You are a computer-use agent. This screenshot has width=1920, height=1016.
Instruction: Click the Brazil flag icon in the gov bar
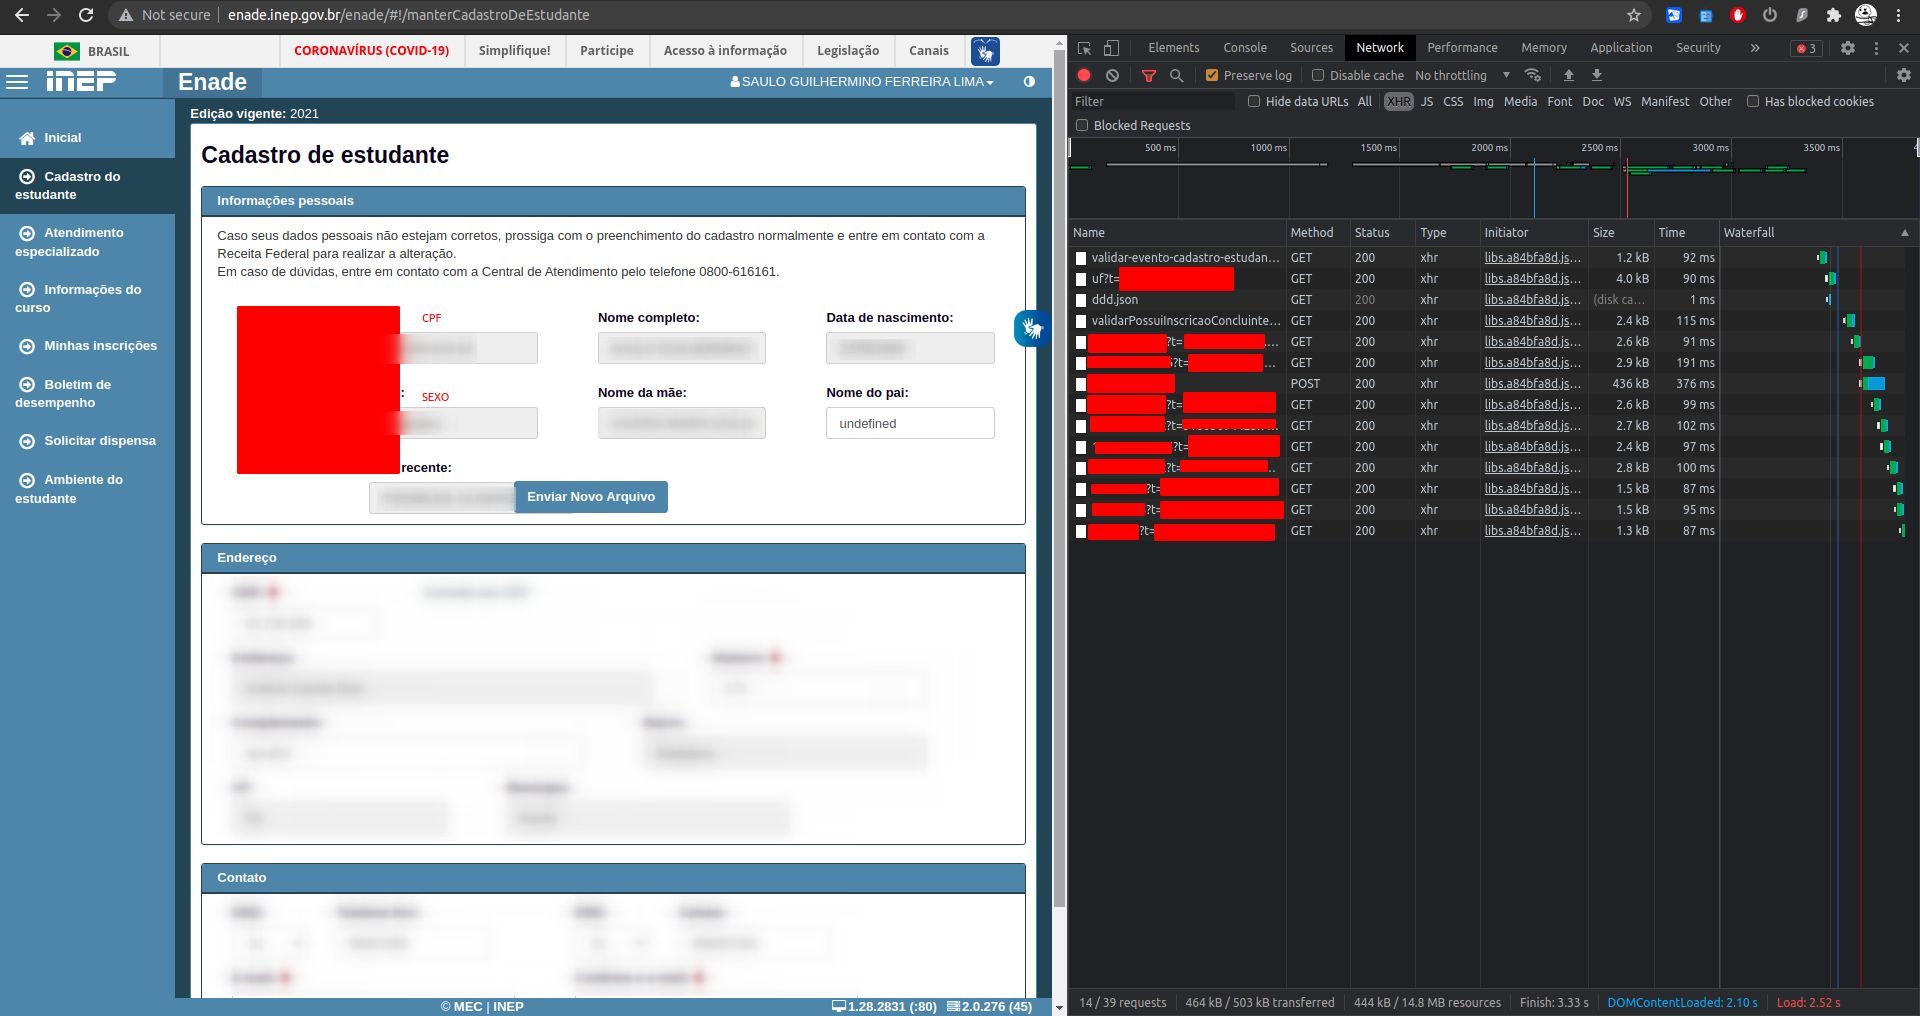click(67, 51)
